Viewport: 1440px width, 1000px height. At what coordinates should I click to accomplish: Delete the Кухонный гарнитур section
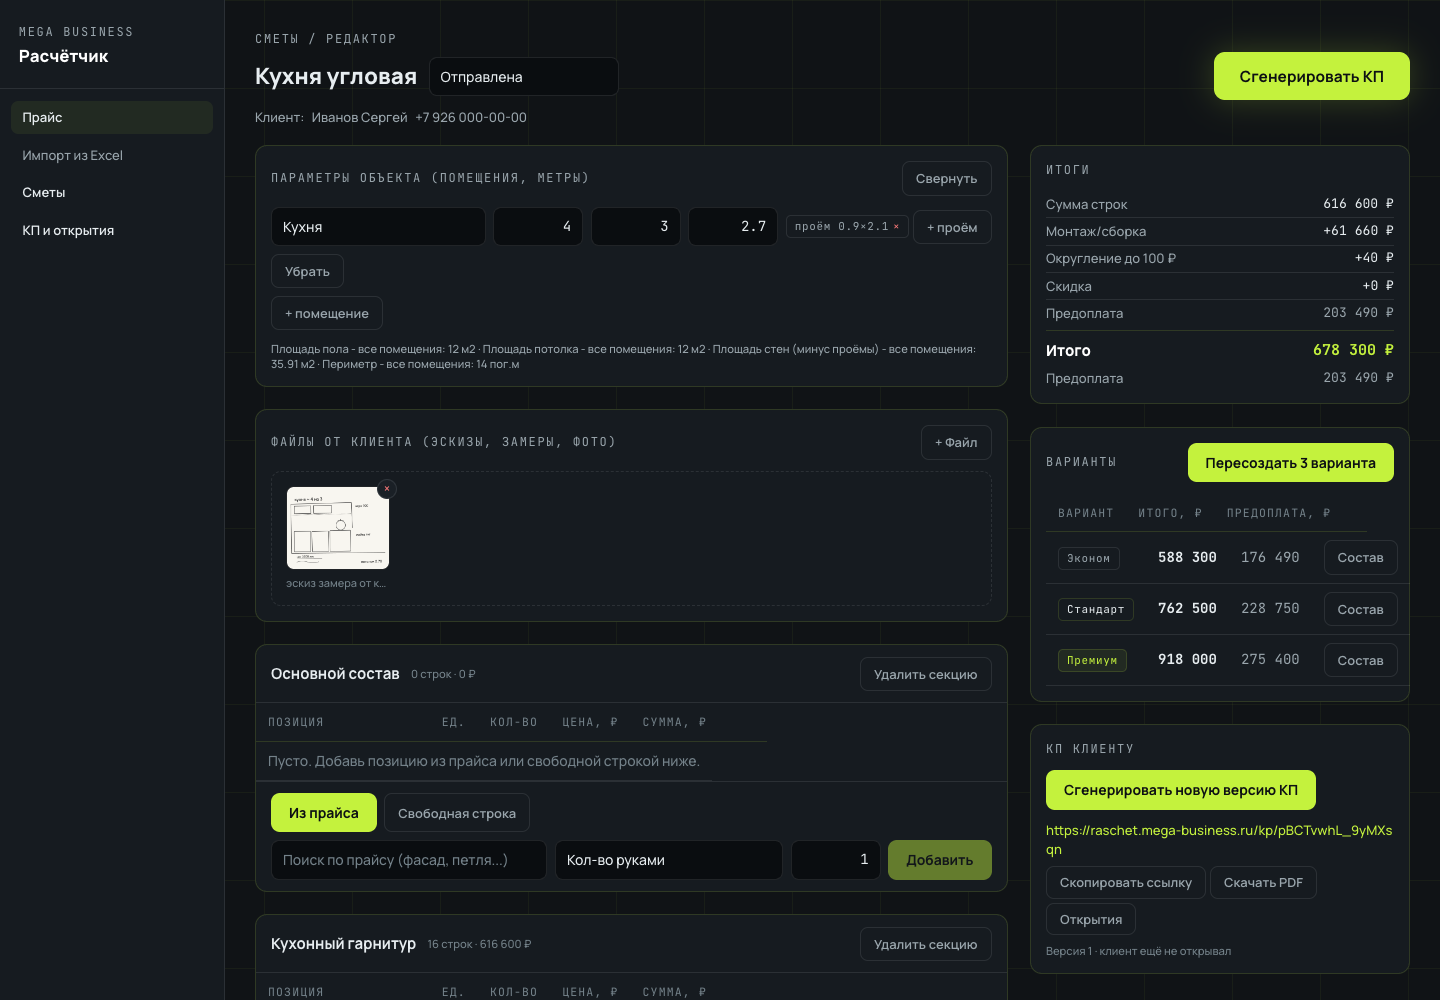coord(926,945)
